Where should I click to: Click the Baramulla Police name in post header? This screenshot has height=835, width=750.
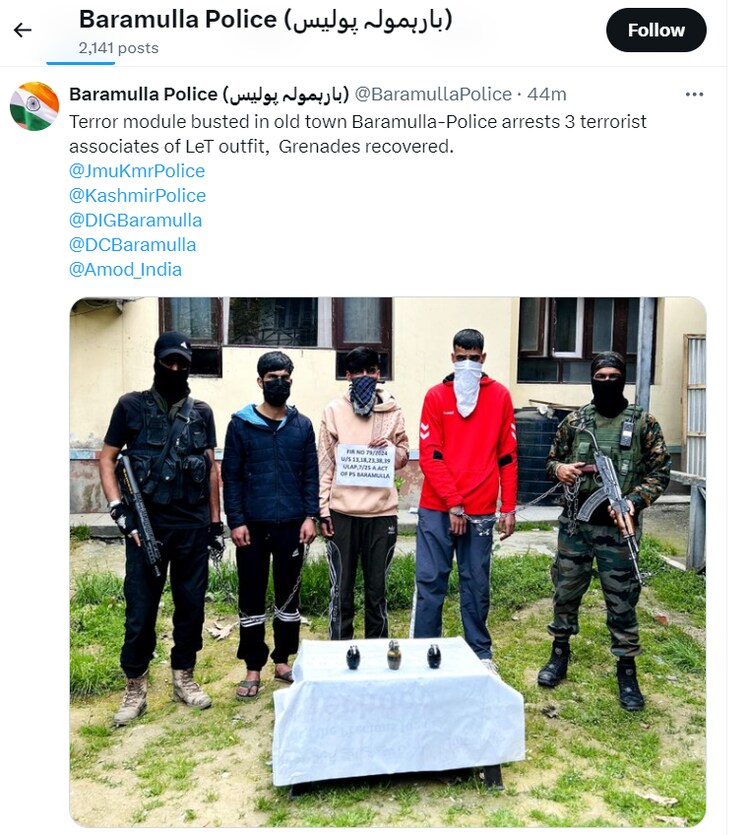[x=209, y=94]
